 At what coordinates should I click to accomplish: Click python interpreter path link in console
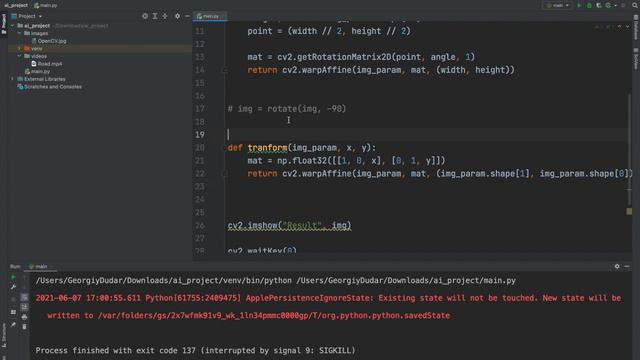click(163, 280)
